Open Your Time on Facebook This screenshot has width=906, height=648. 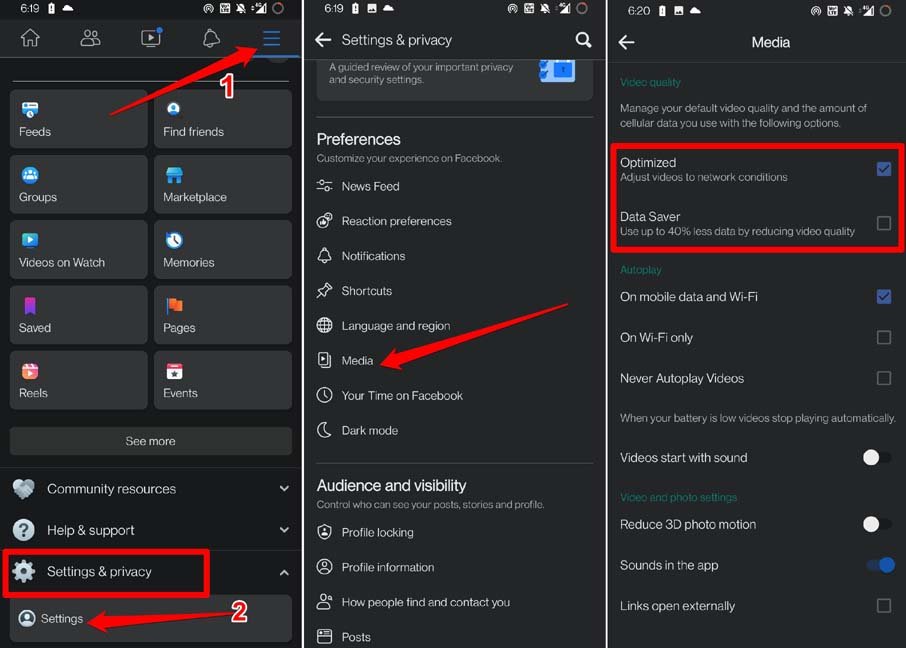point(454,395)
